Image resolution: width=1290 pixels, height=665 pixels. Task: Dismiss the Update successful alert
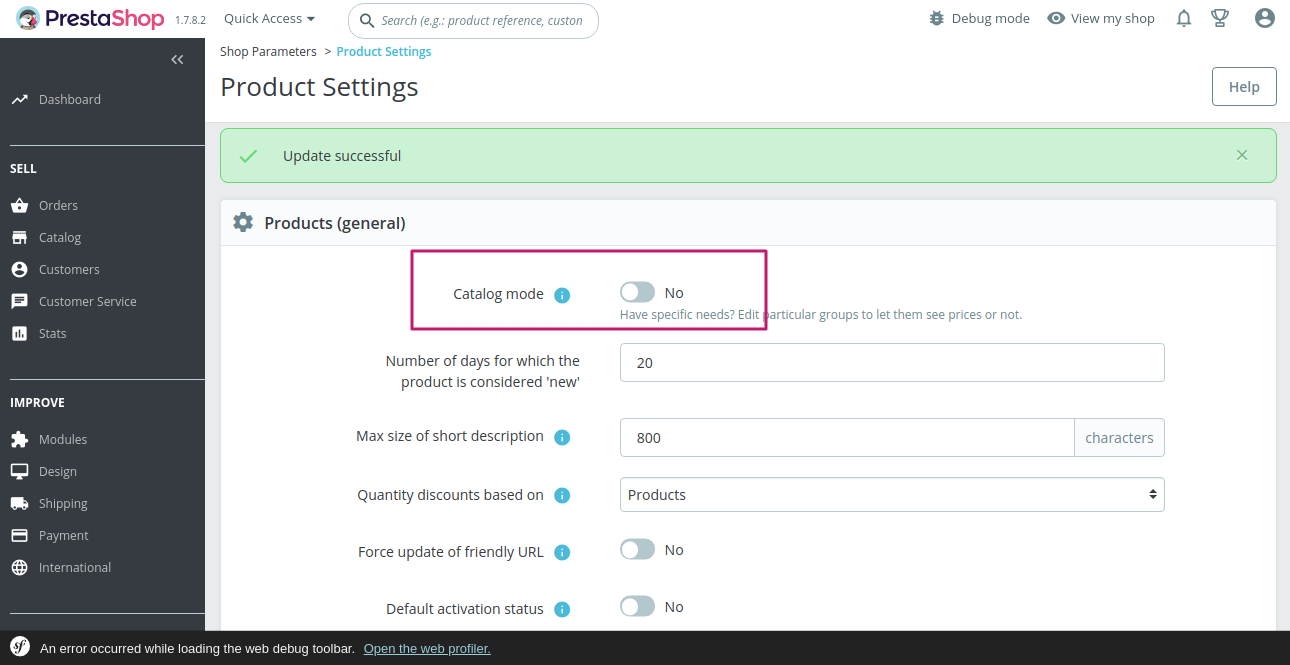click(x=1242, y=155)
